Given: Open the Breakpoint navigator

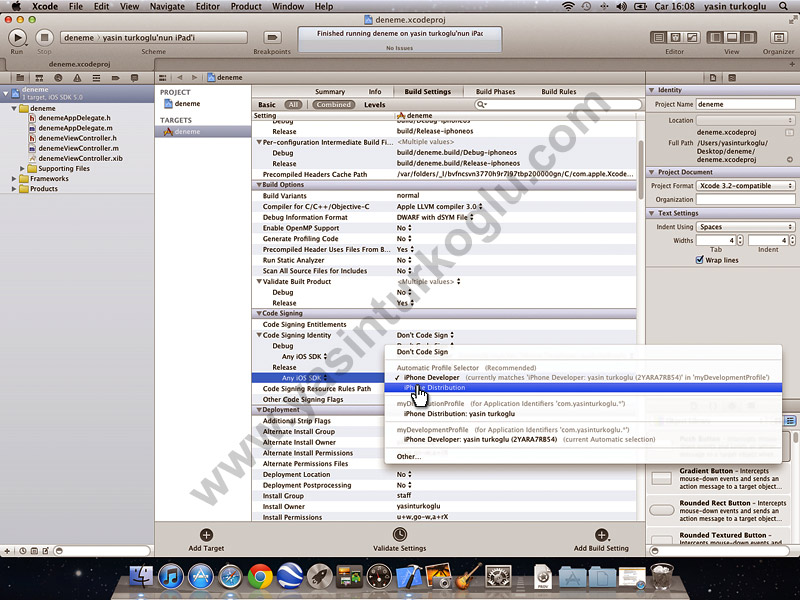Looking at the screenshot, I should [115, 78].
